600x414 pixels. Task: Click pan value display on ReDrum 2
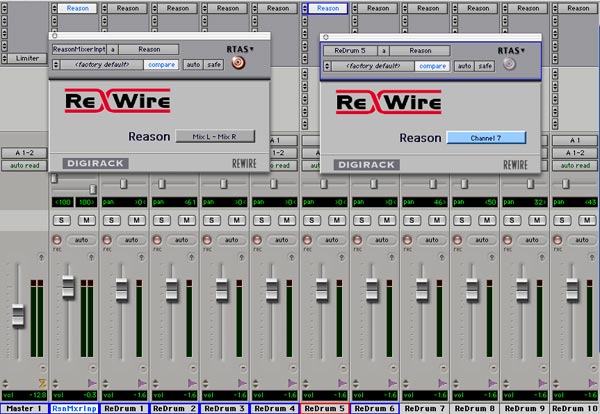[174, 202]
